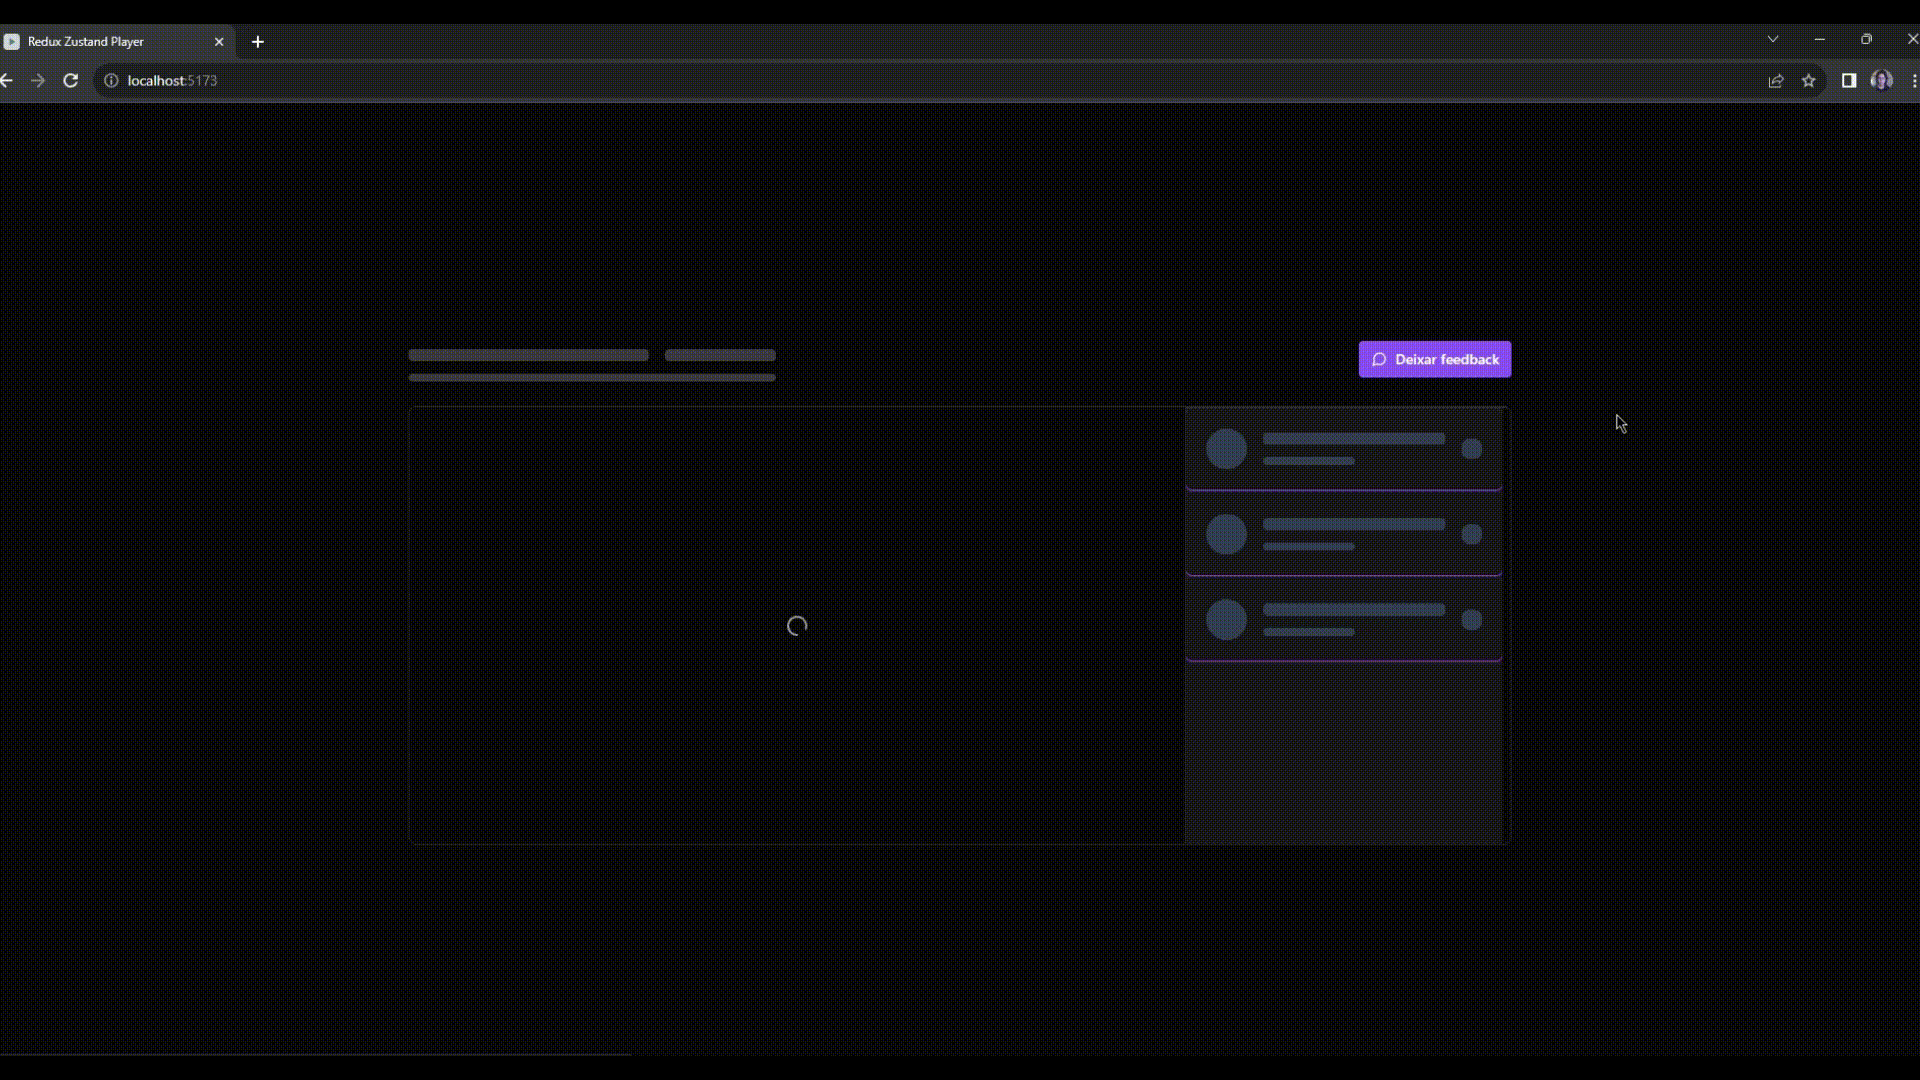Open the share this page icon
This screenshot has height=1080, width=1920.
(x=1776, y=81)
